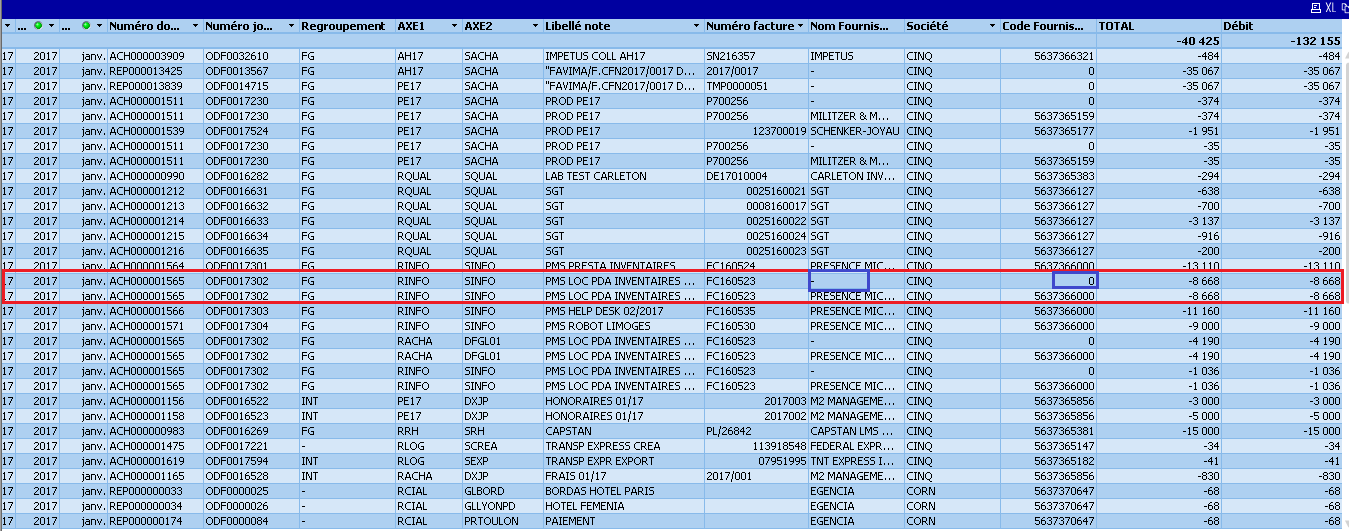The height and width of the screenshot is (531, 1349).
Task: Select the total value -40 425
Action: 1198,41
